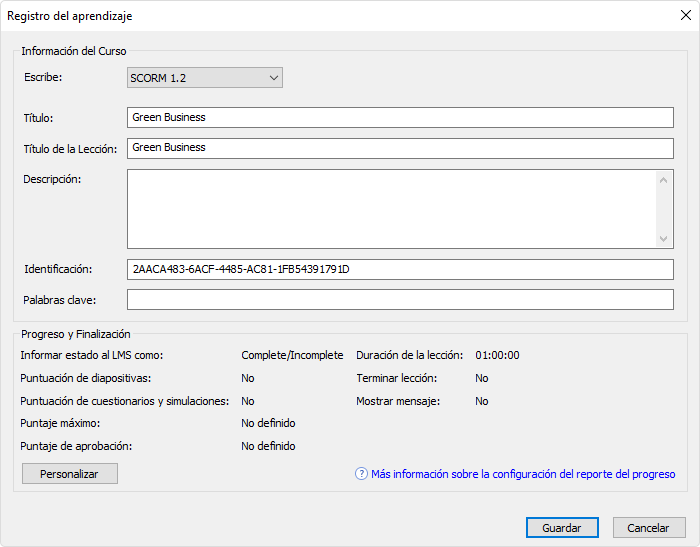Click the Información del Curso group title
Screen dimensions: 700x547
(74, 51)
